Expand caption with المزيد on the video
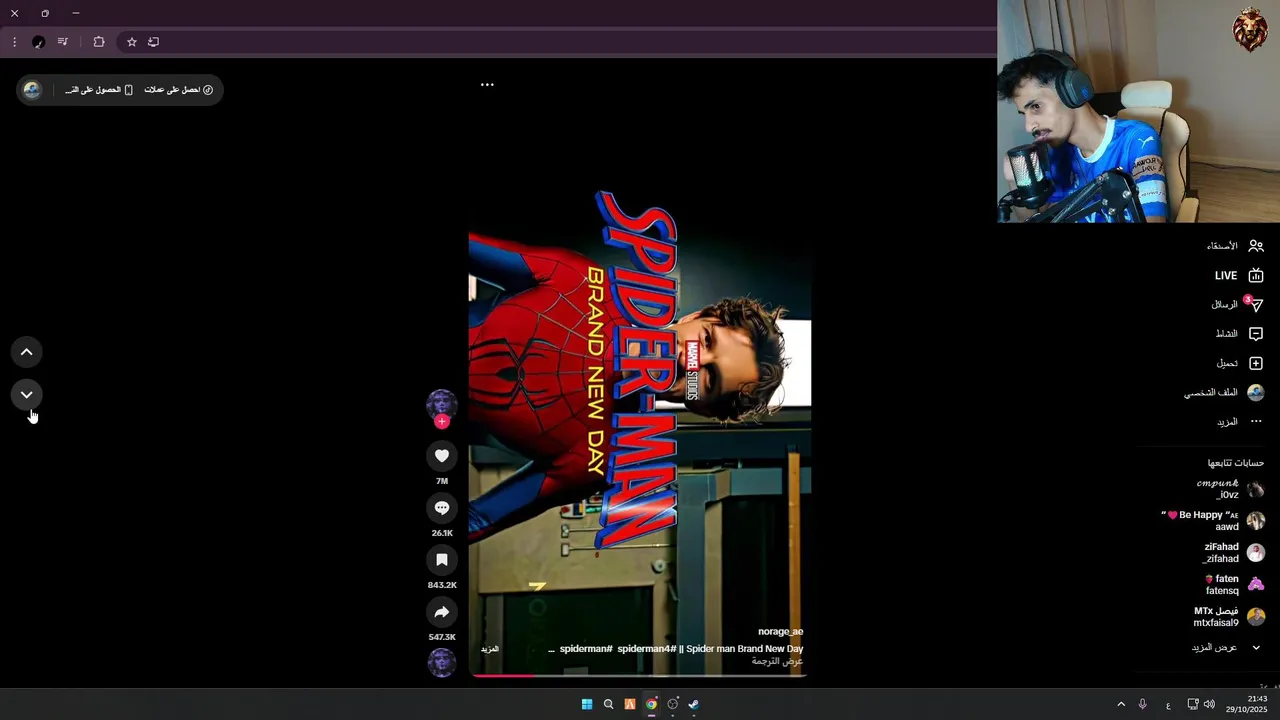1280x720 pixels. click(489, 649)
